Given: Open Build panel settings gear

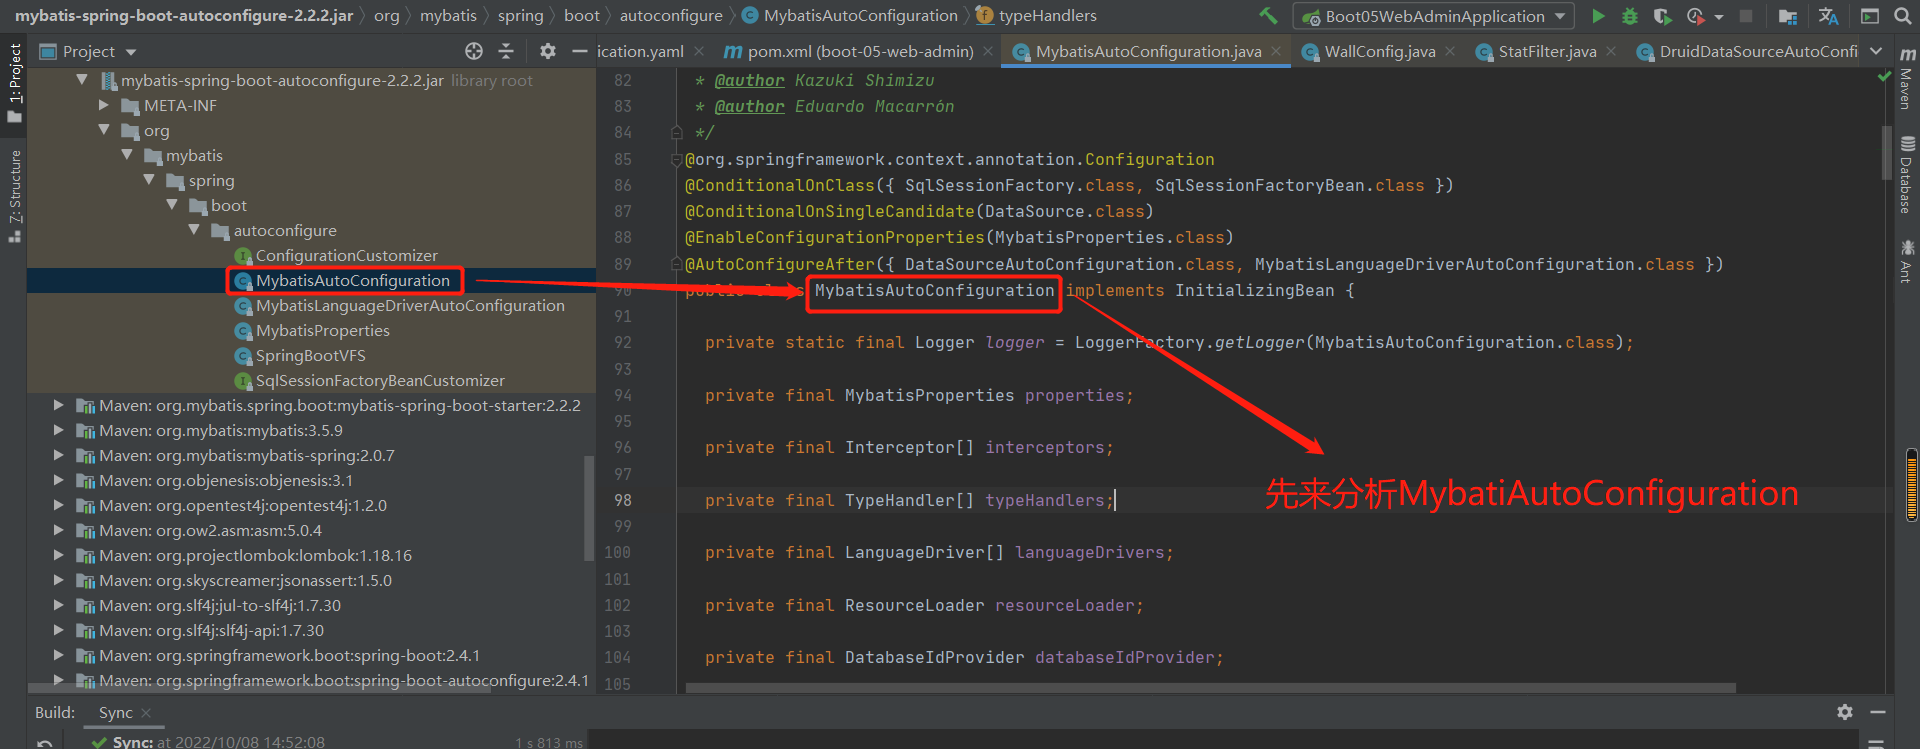Looking at the screenshot, I should pyautogui.click(x=1845, y=712).
